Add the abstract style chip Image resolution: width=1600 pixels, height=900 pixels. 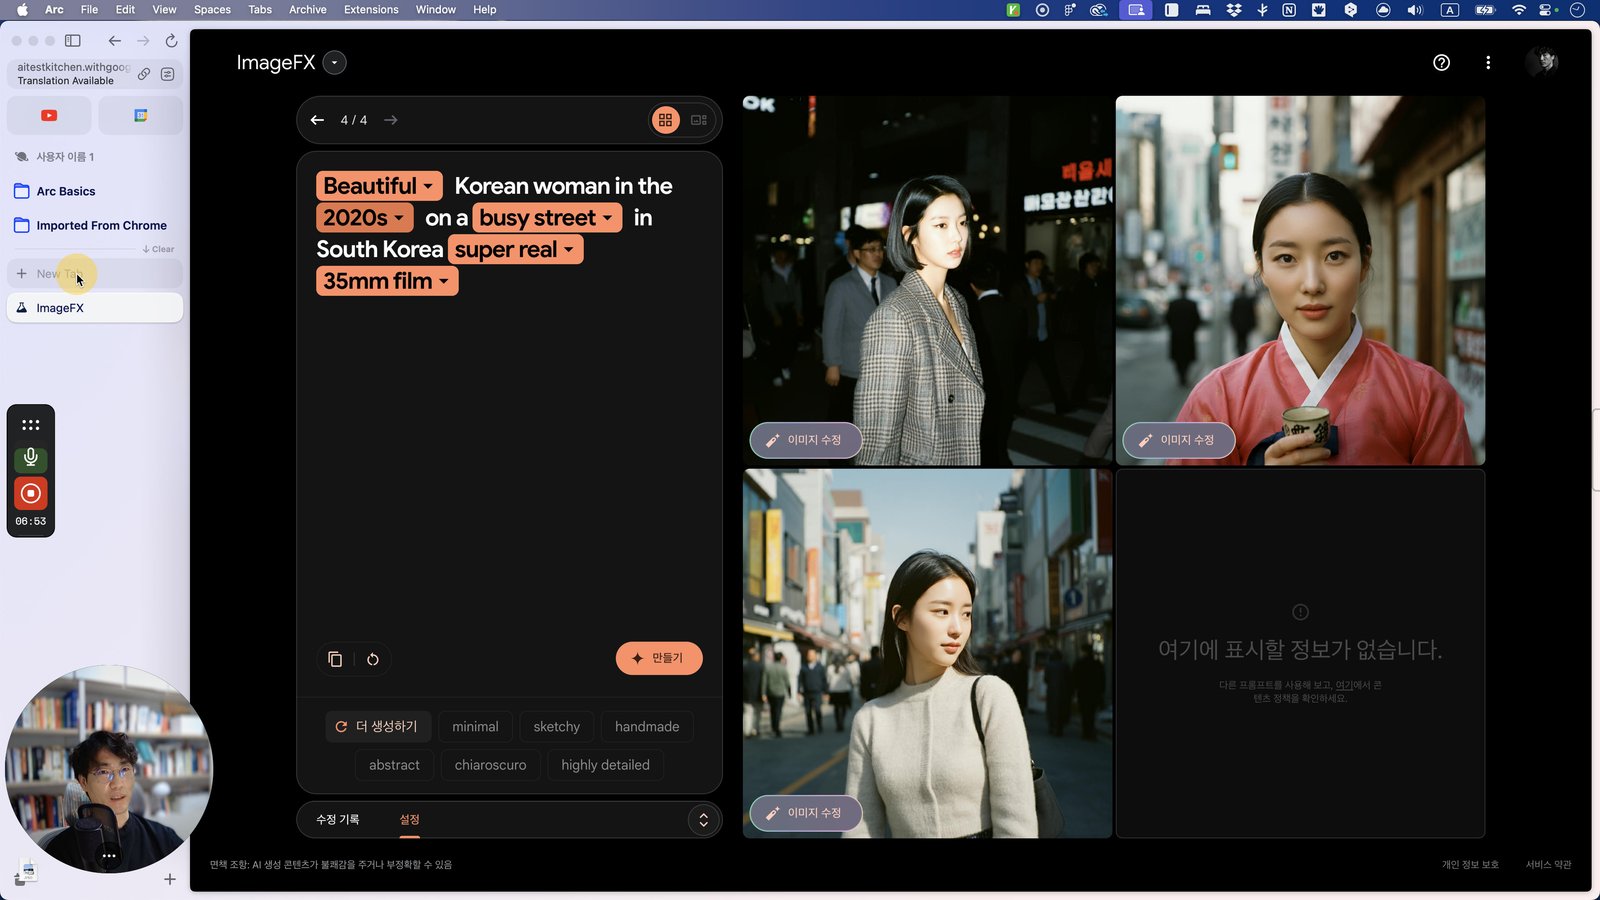click(x=394, y=765)
